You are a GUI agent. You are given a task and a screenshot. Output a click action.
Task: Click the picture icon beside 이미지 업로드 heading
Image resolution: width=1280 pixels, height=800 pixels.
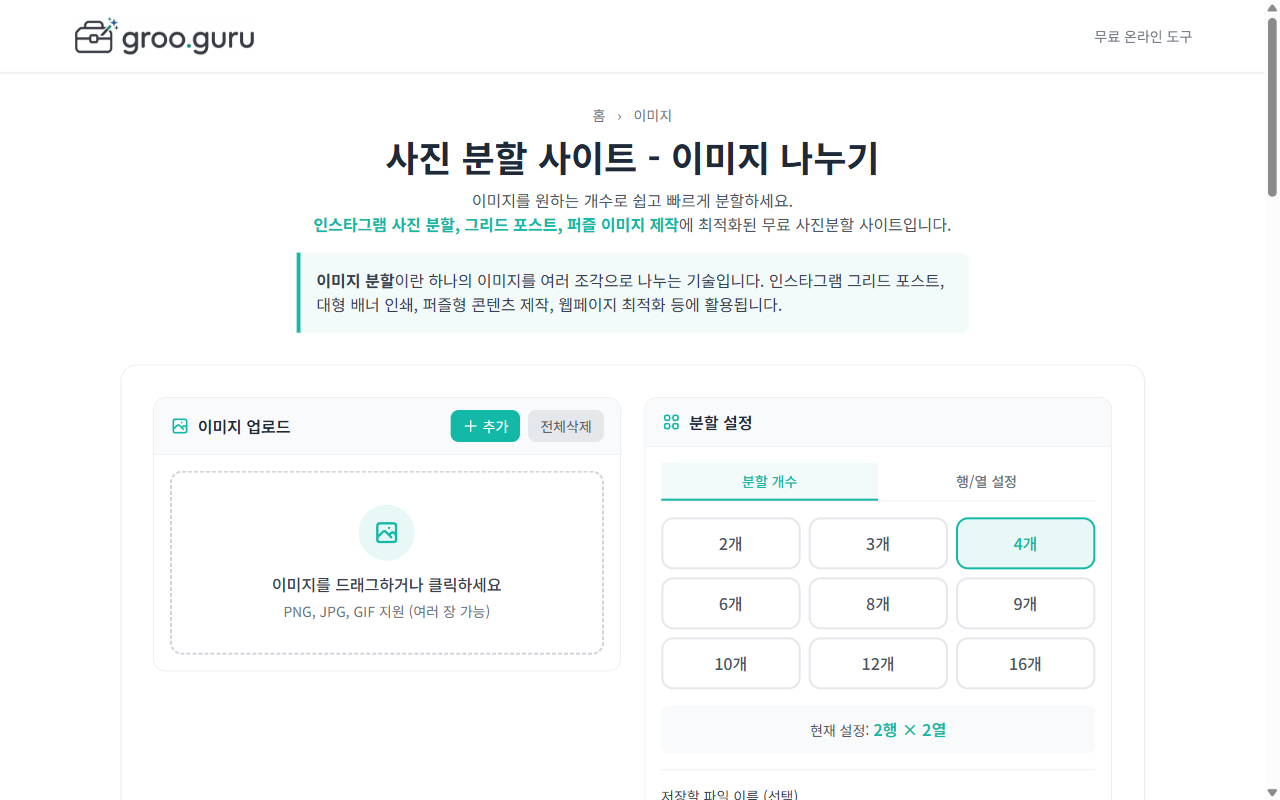[x=179, y=425]
